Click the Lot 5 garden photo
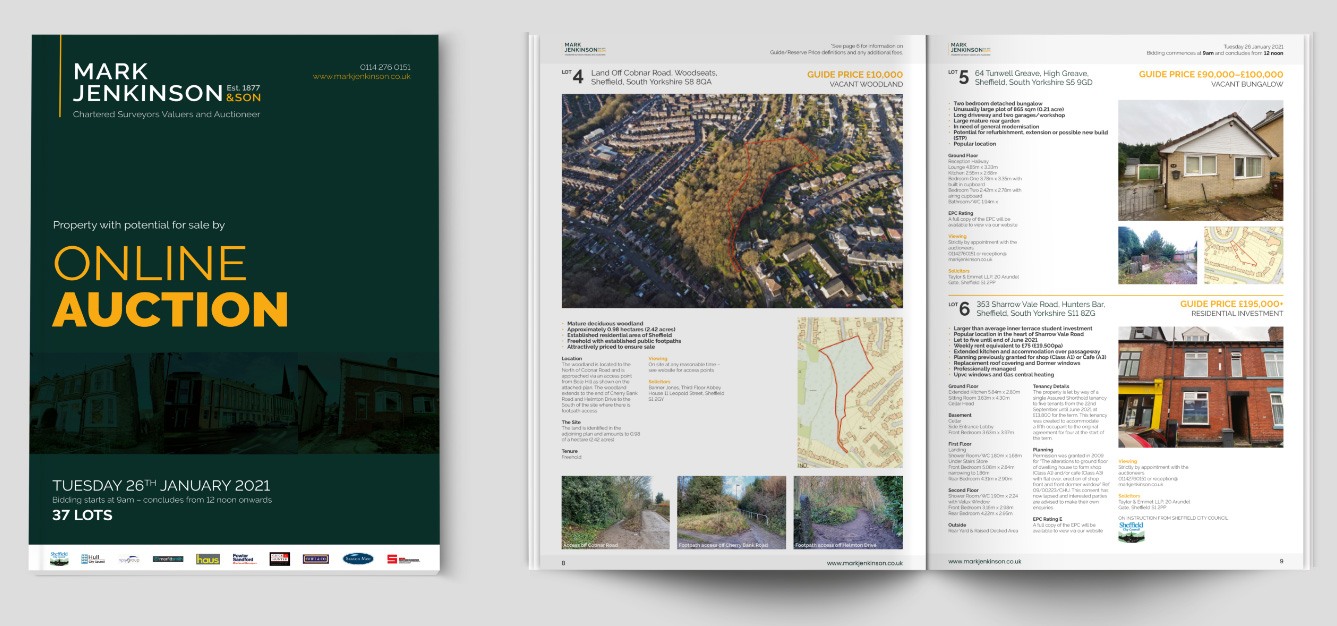This screenshot has width=1337, height=626. 1157,255
